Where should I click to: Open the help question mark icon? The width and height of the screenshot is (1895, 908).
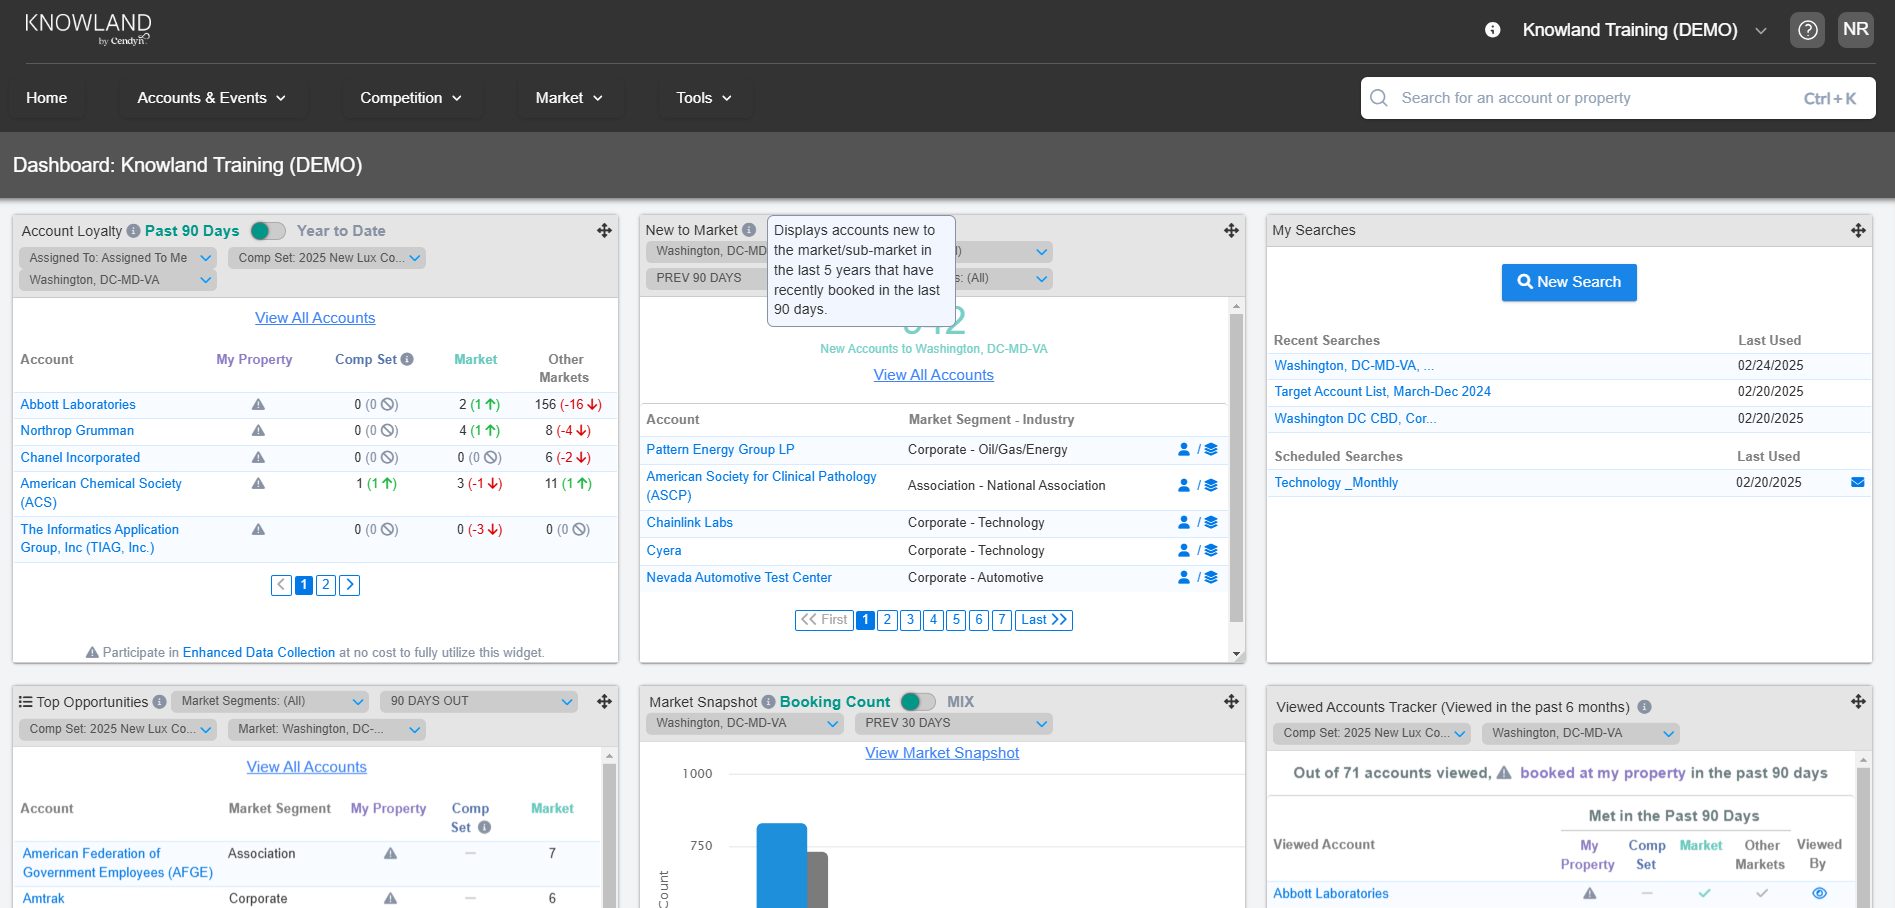tap(1808, 30)
